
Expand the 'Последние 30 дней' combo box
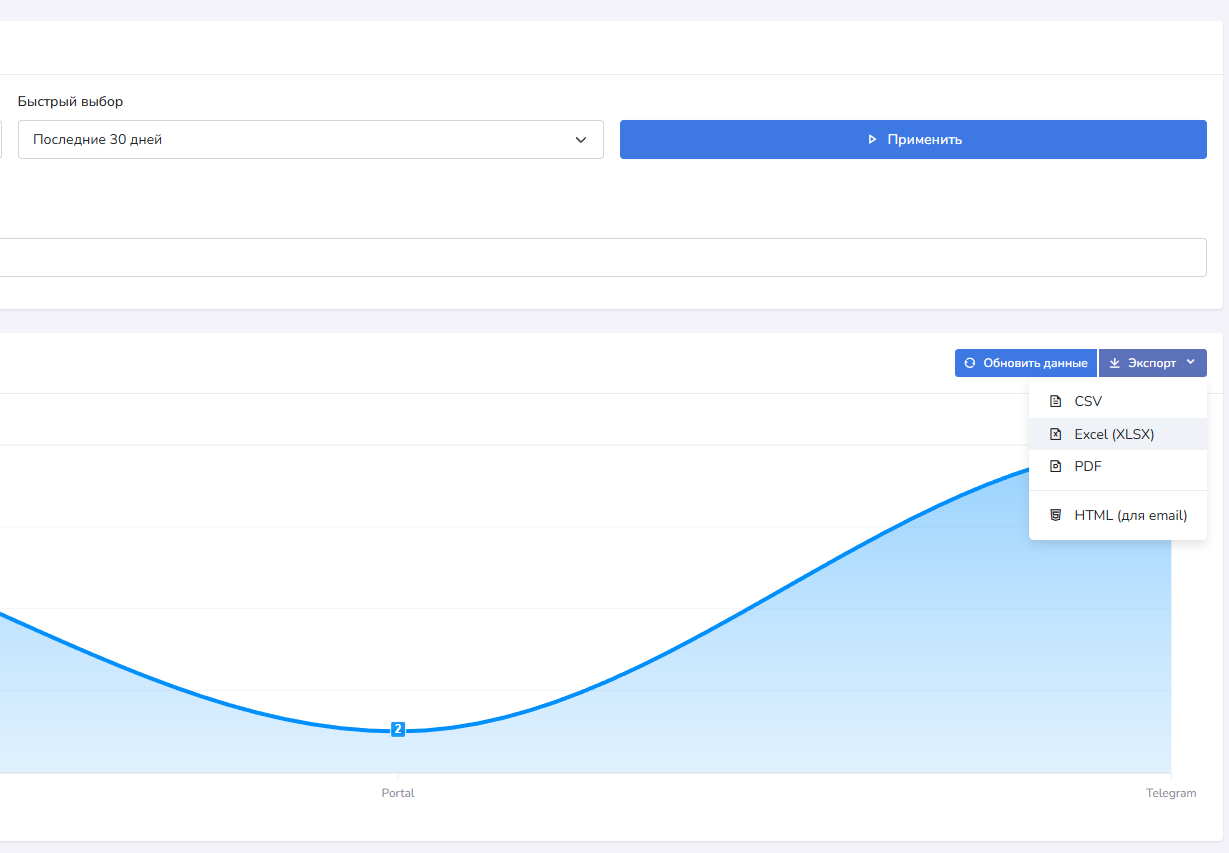300,140
